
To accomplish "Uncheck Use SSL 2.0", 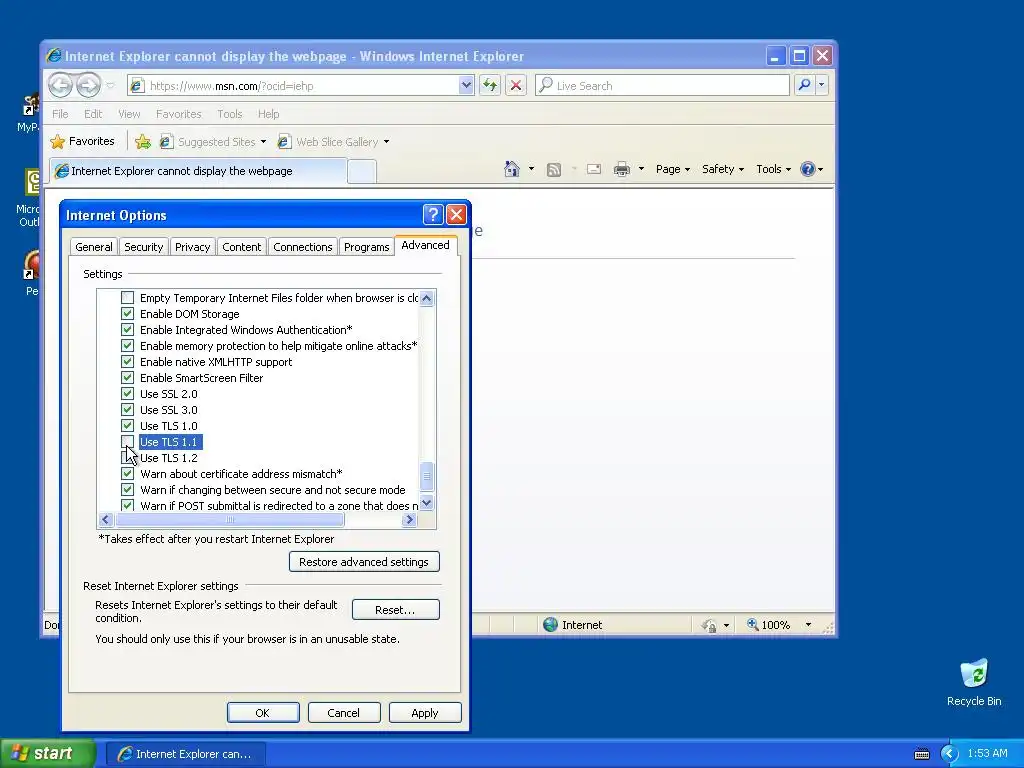I will click(127, 394).
